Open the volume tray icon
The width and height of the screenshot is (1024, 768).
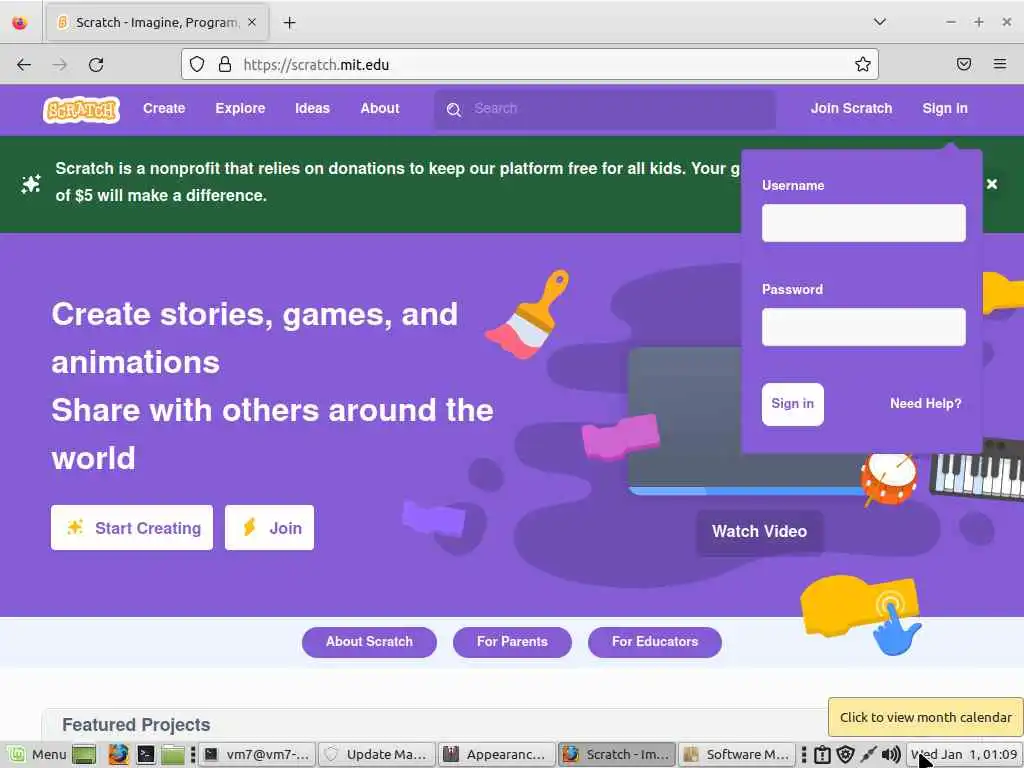[891, 755]
